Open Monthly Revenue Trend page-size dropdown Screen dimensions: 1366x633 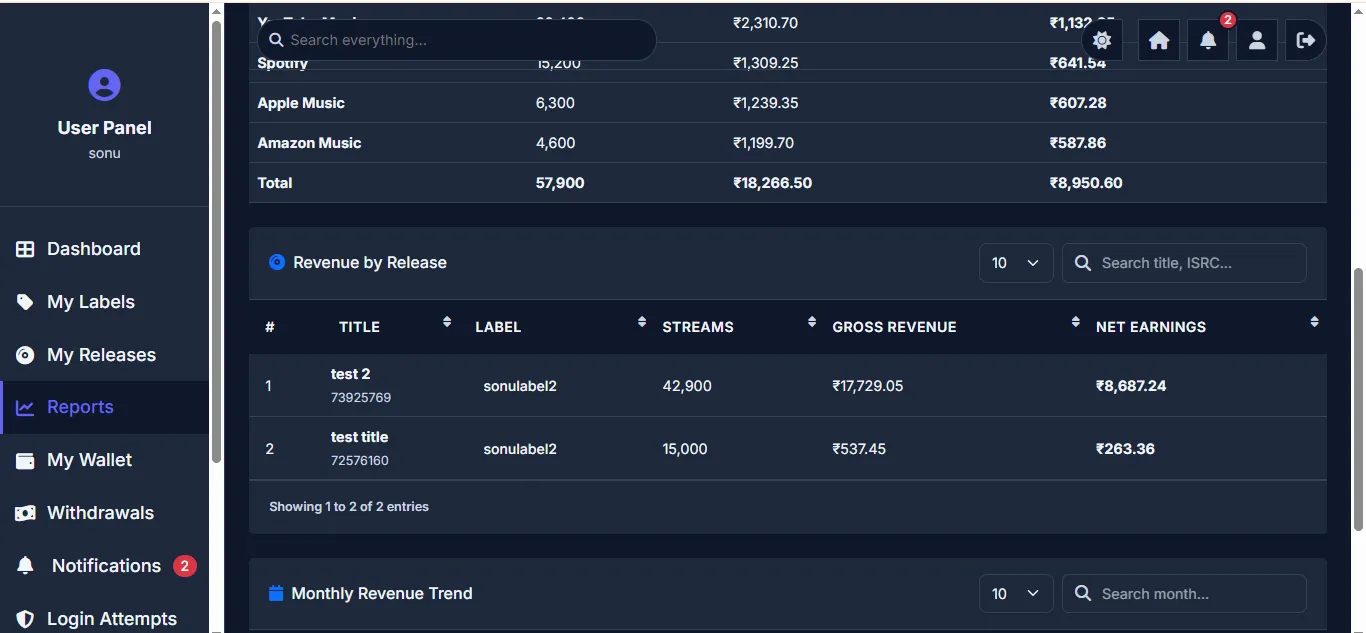click(1016, 594)
